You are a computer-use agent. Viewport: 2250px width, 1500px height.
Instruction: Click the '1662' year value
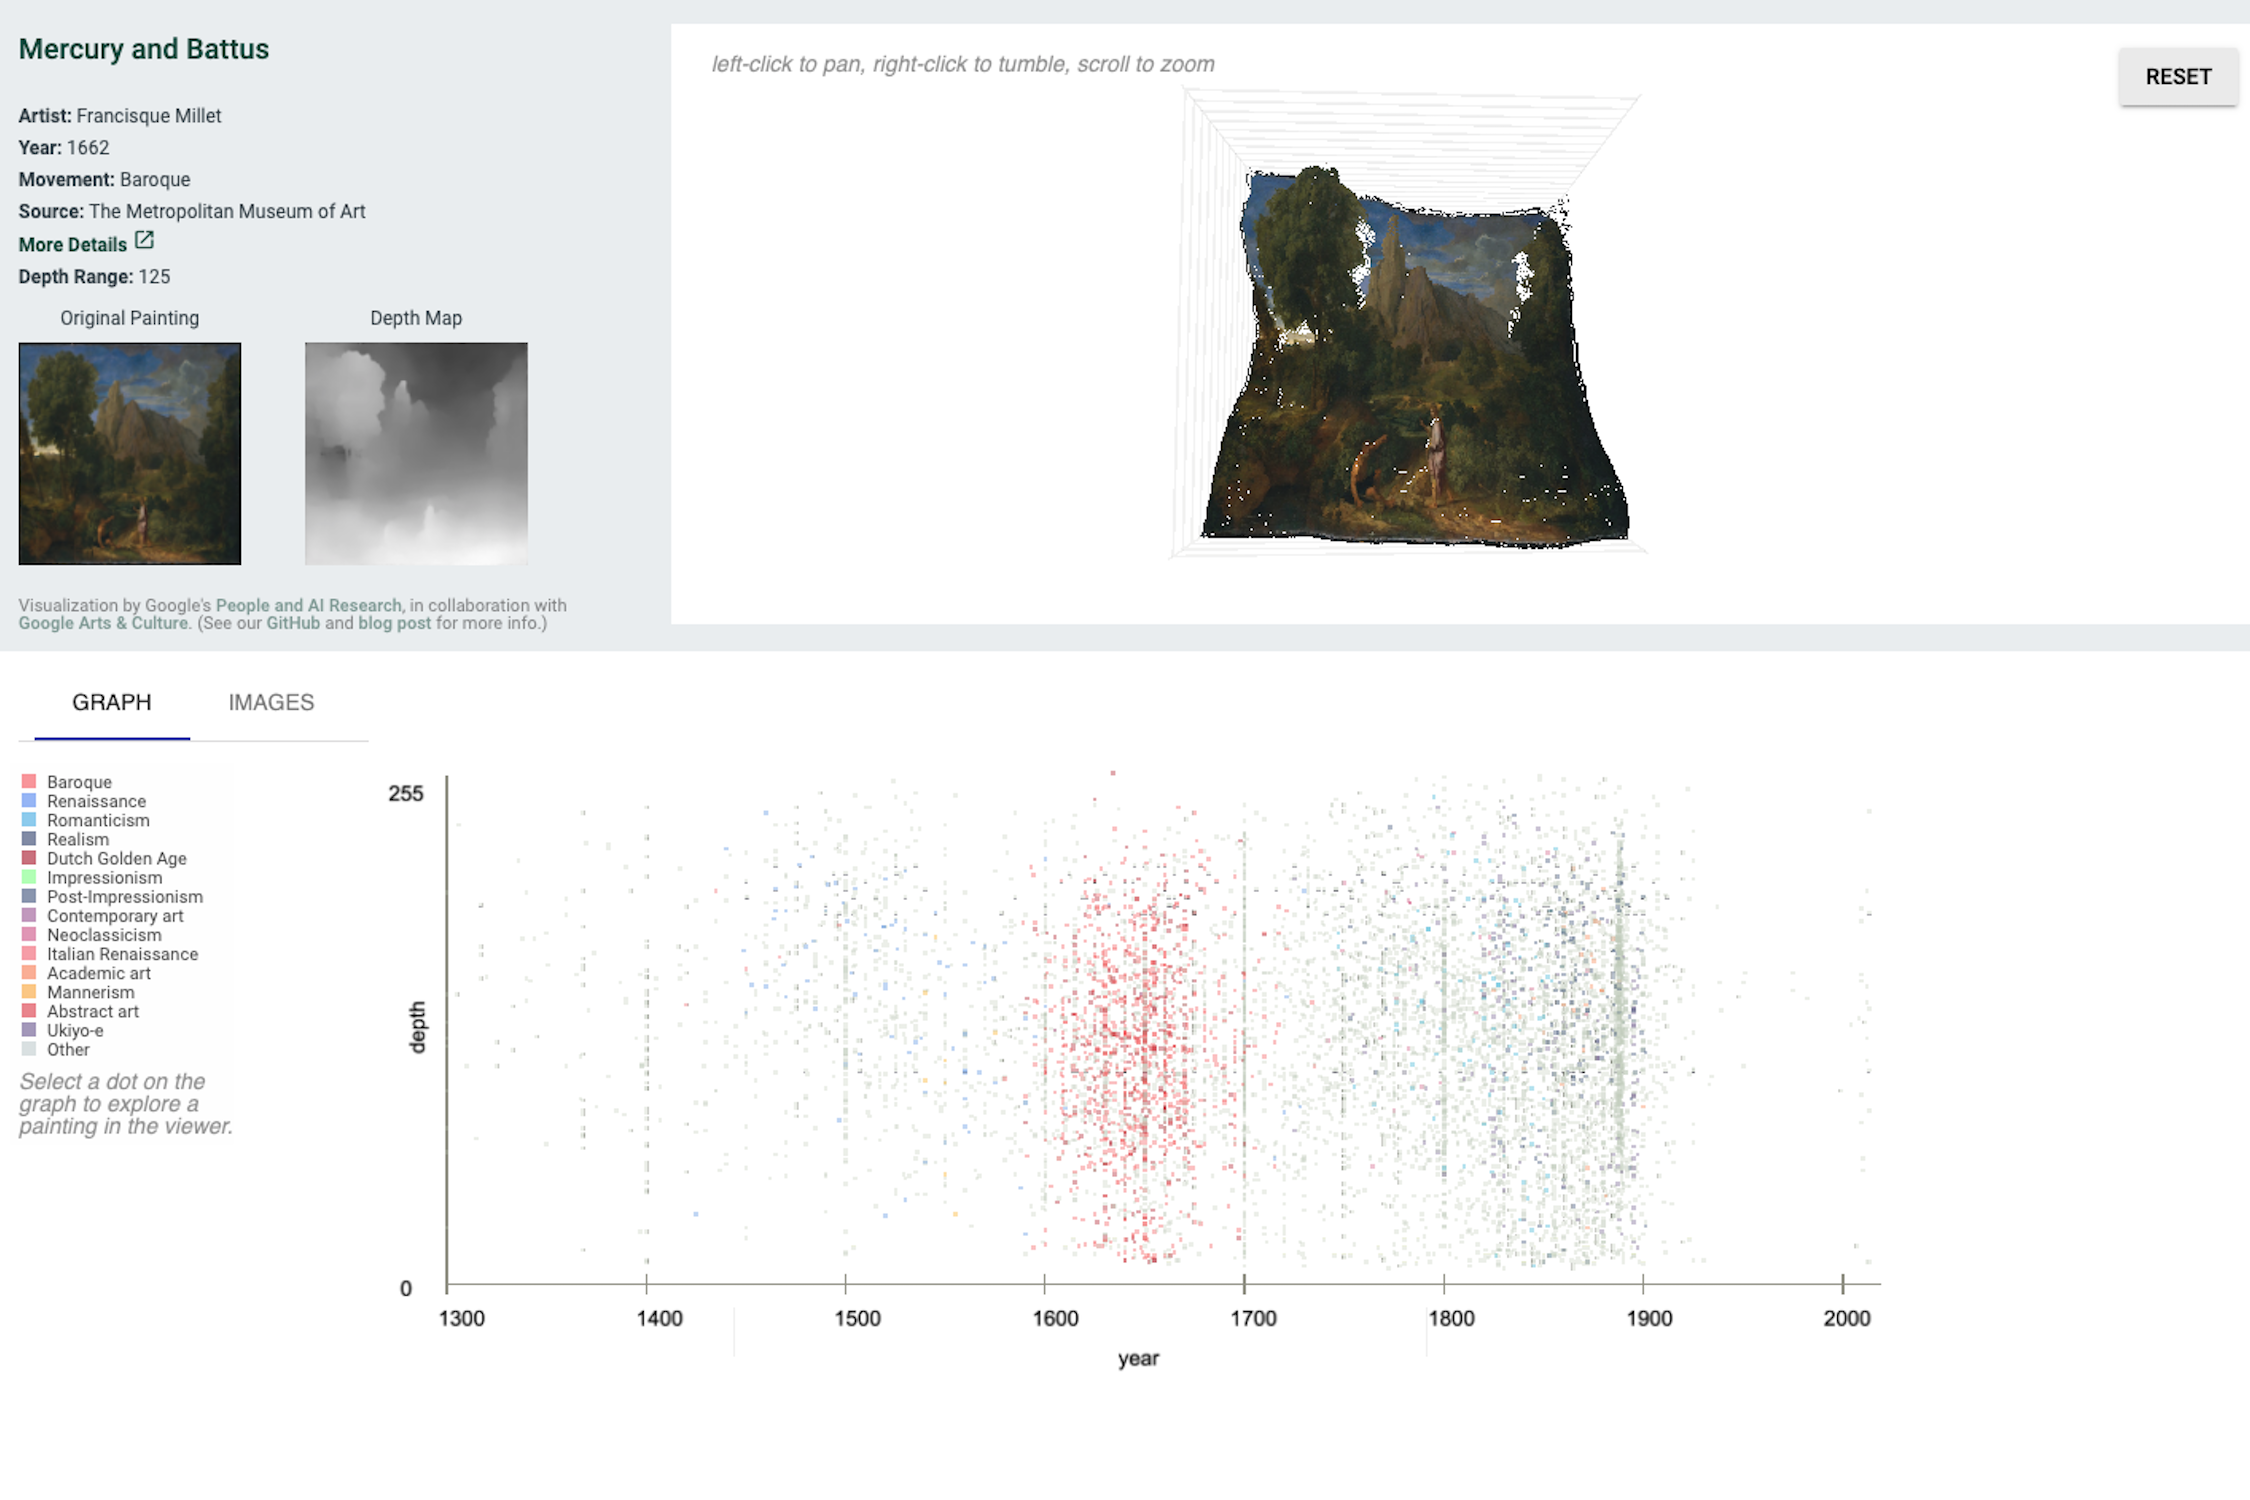[88, 148]
